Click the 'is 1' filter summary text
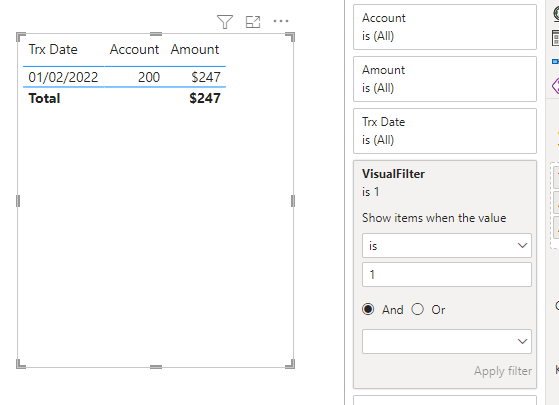Viewport: 559px width, 405px height. (x=370, y=192)
